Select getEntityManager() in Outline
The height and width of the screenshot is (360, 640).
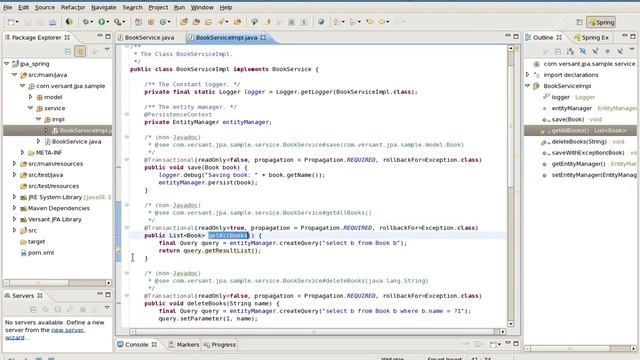pos(578,164)
